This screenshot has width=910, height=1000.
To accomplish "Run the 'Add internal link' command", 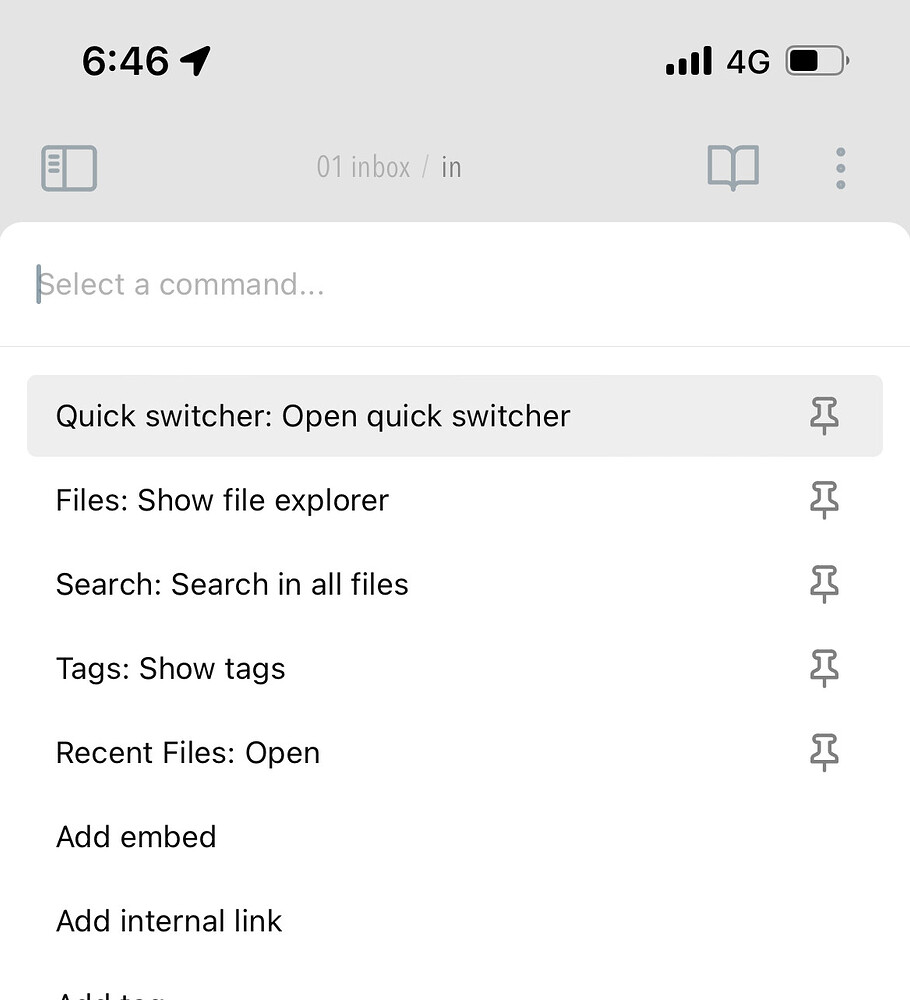I will tap(168, 921).
